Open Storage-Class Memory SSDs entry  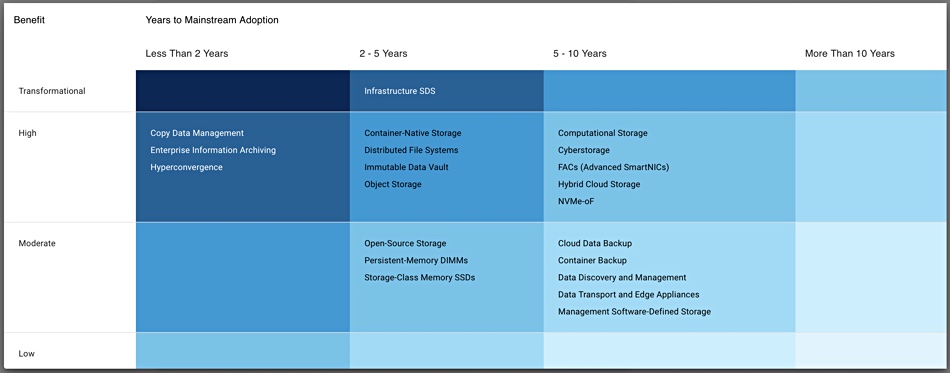tap(420, 277)
